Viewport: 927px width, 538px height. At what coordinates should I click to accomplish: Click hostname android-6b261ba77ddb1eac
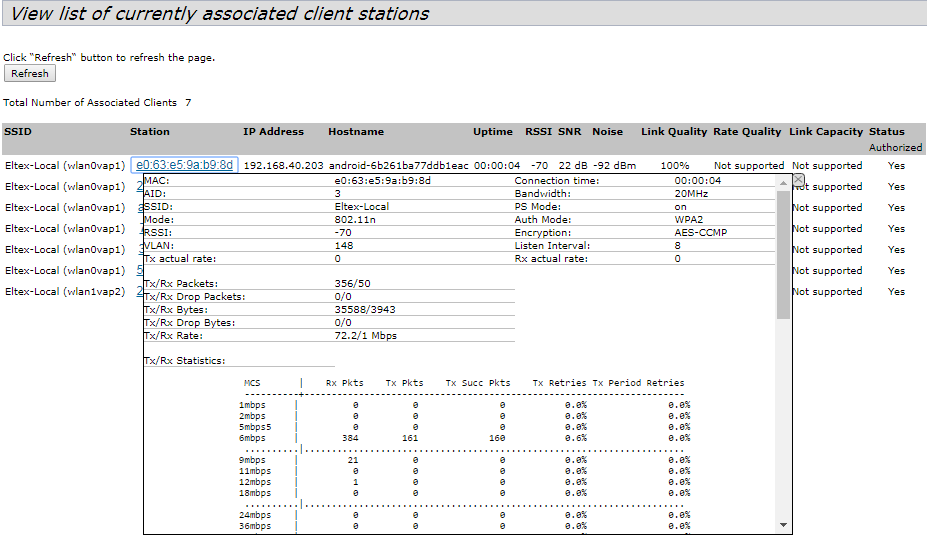pyautogui.click(x=398, y=165)
